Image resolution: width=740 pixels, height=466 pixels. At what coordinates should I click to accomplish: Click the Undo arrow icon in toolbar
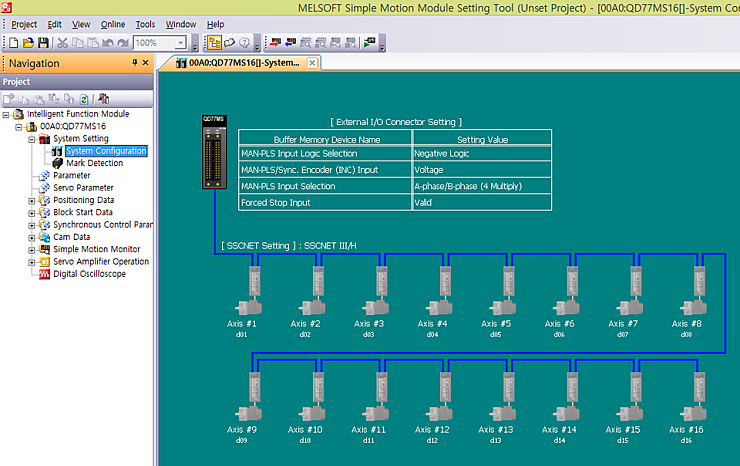108,43
